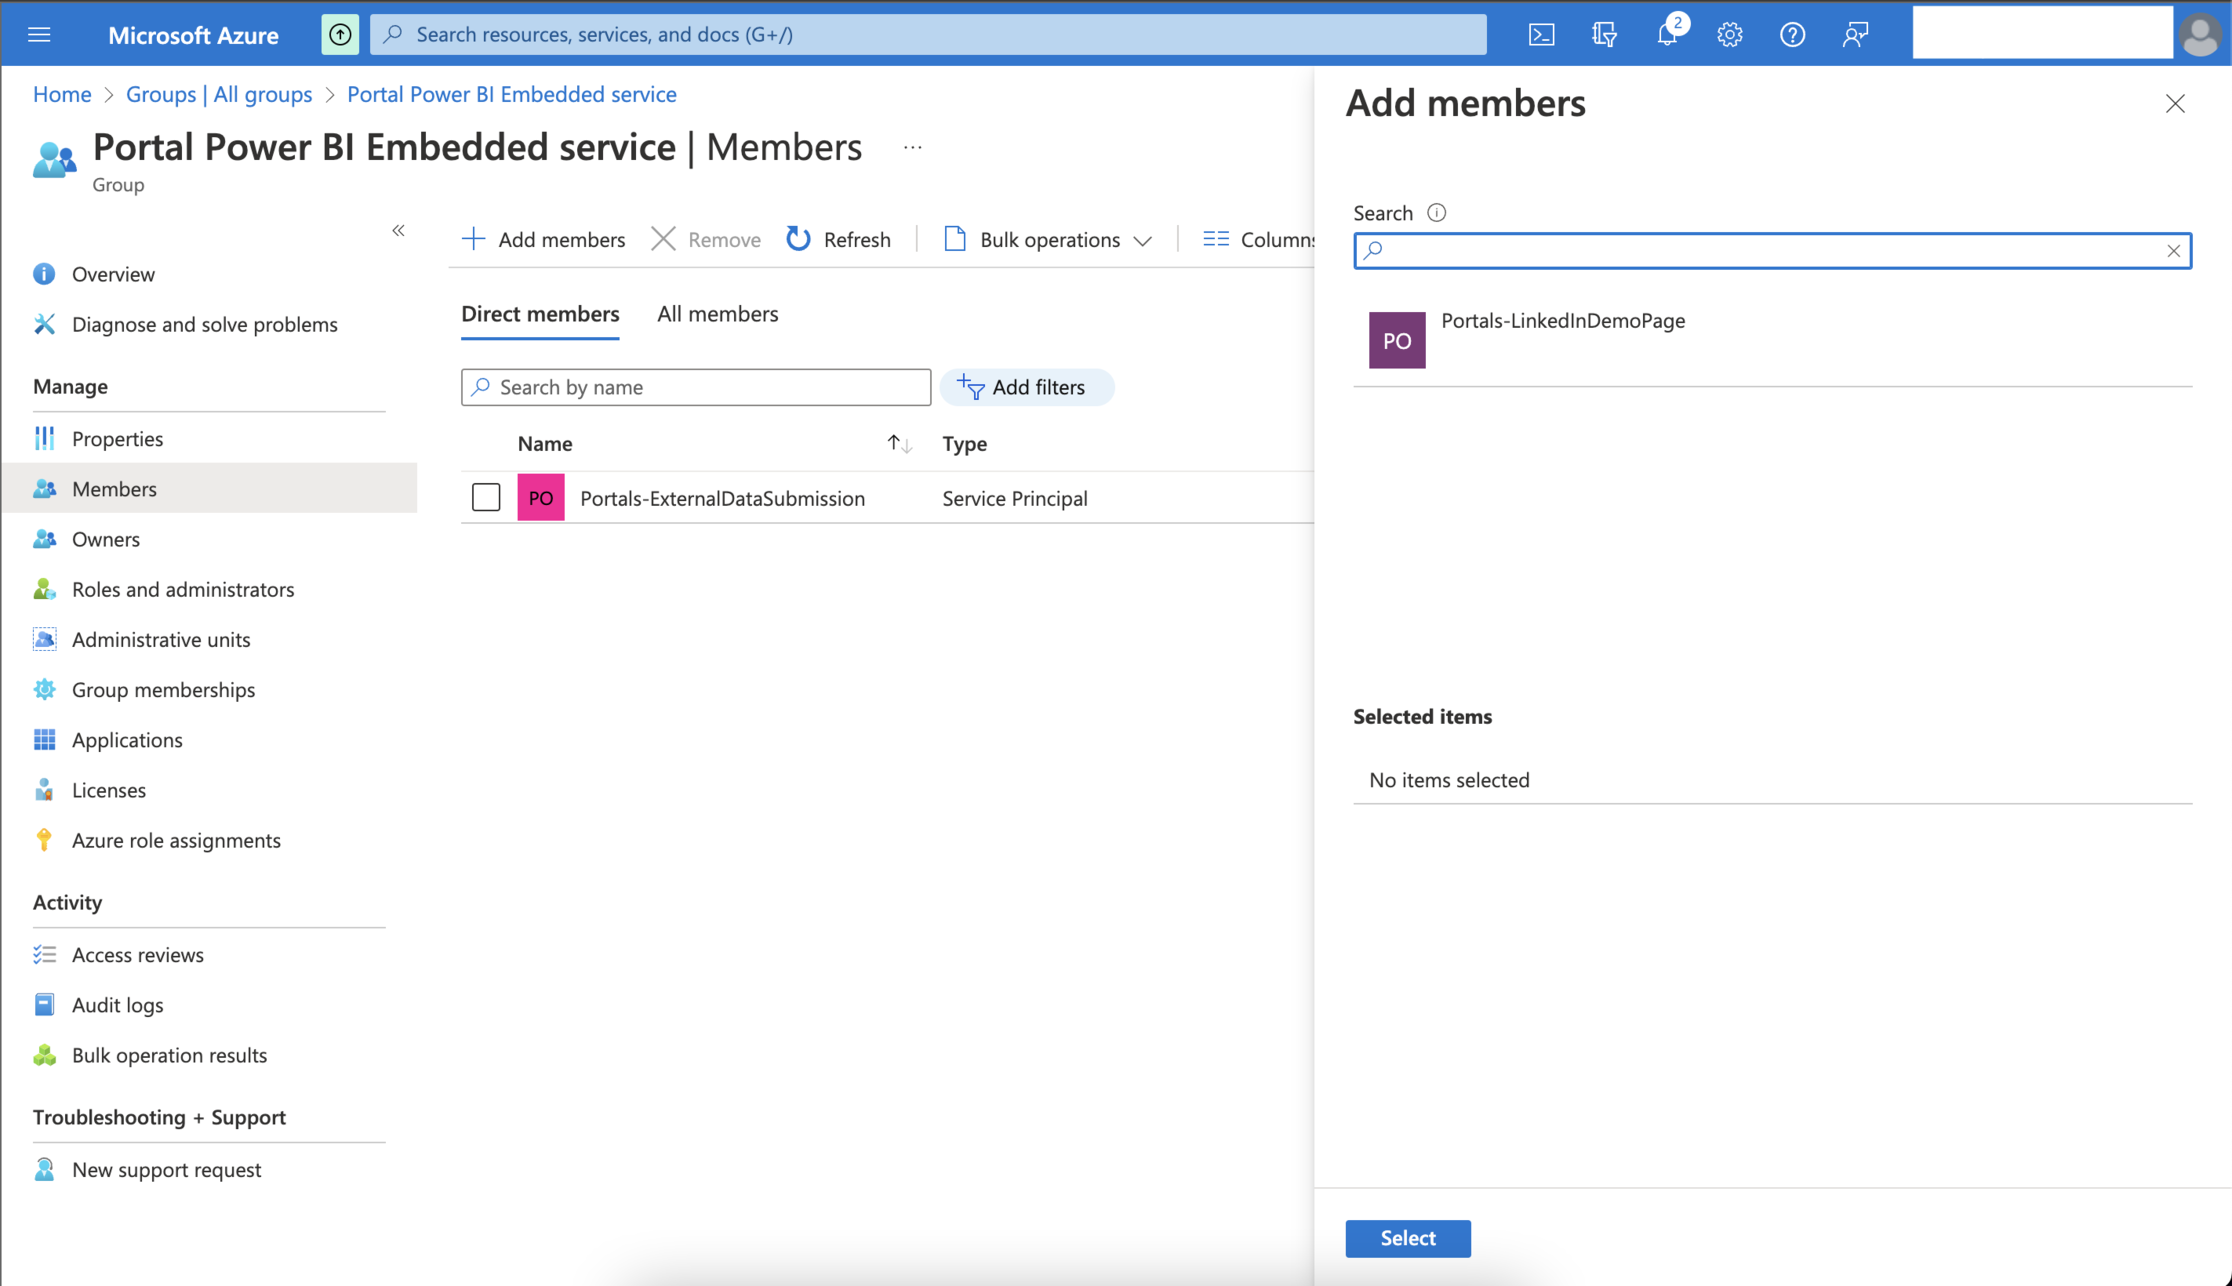Viewport: 2232px width, 1286px height.
Task: Open directories and subscriptions filter icon
Action: pos(1604,35)
